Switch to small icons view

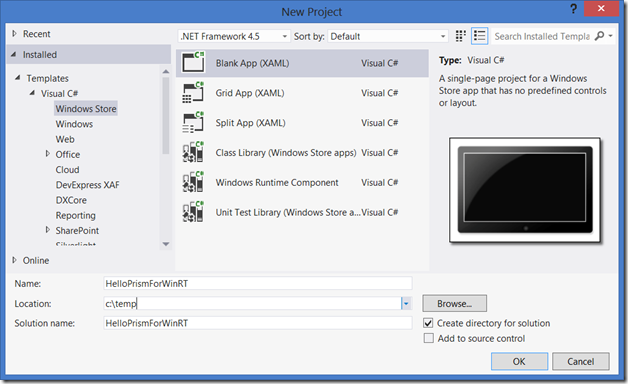pos(461,36)
